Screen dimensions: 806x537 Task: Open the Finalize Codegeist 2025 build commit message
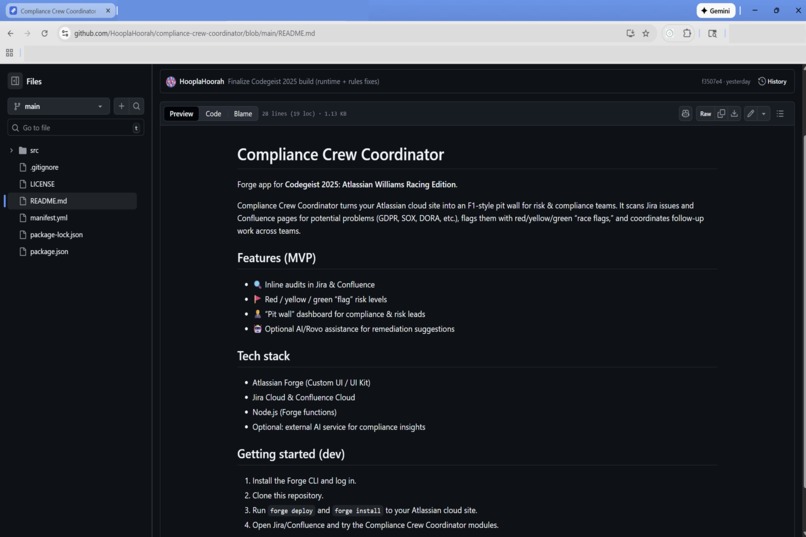click(303, 81)
